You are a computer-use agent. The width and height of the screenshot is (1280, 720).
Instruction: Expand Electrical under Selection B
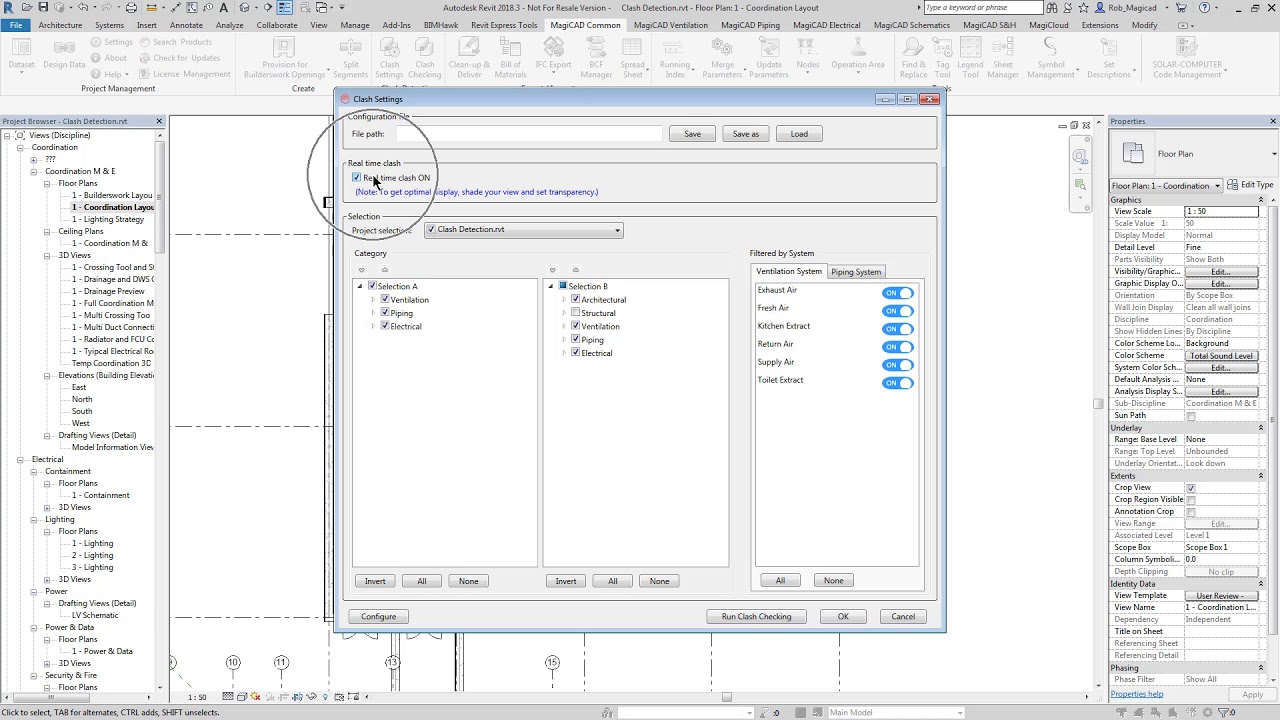[564, 353]
